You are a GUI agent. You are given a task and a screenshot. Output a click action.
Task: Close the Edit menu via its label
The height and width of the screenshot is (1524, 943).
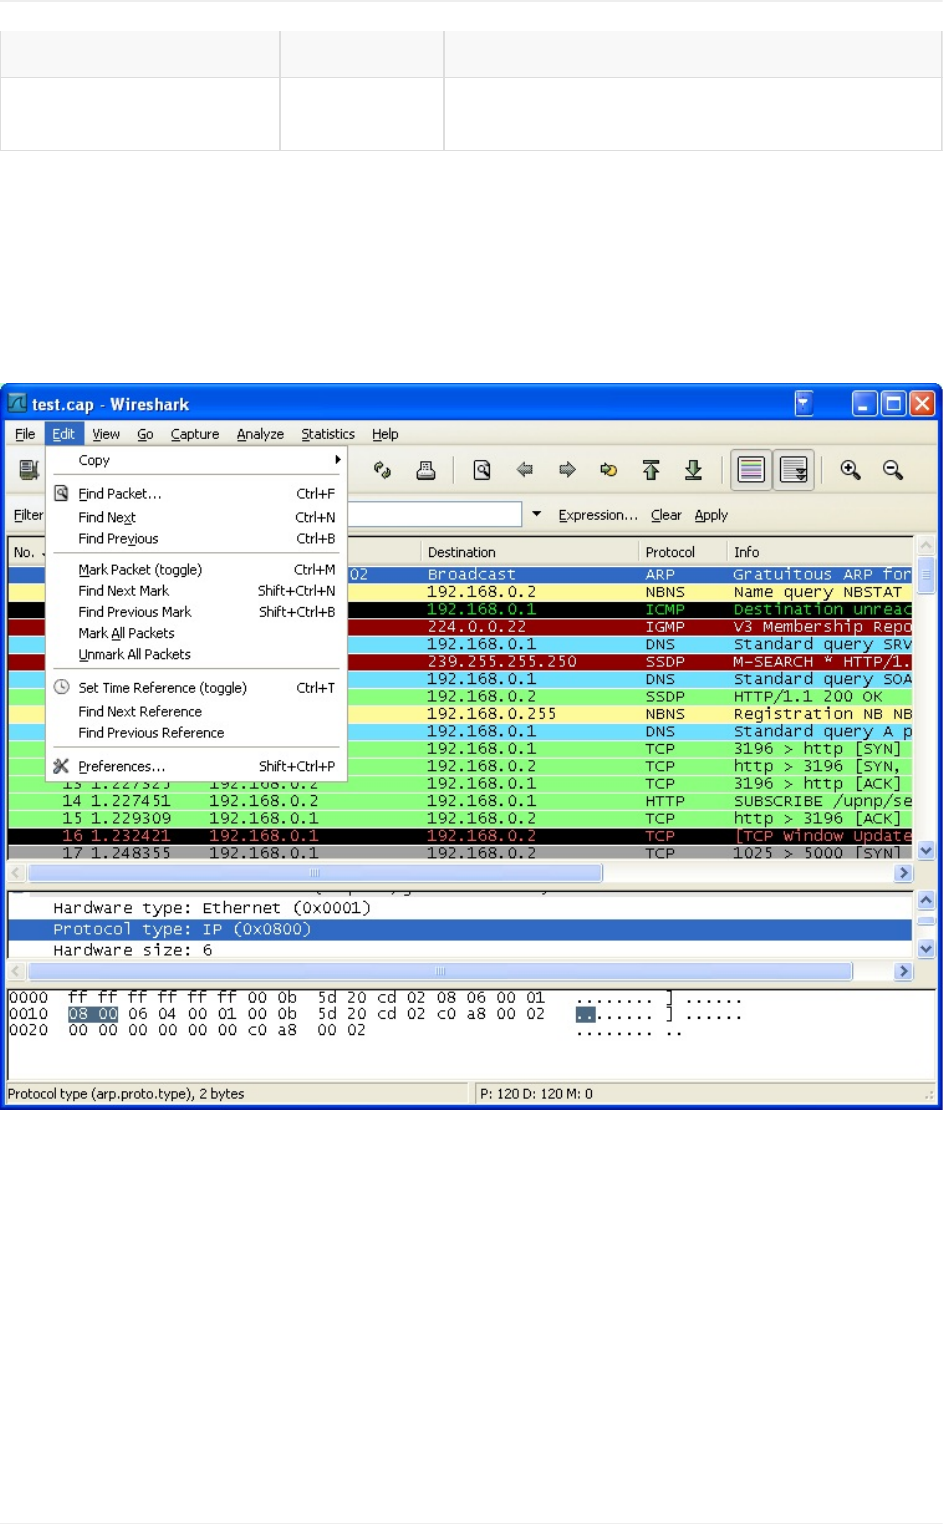point(64,434)
